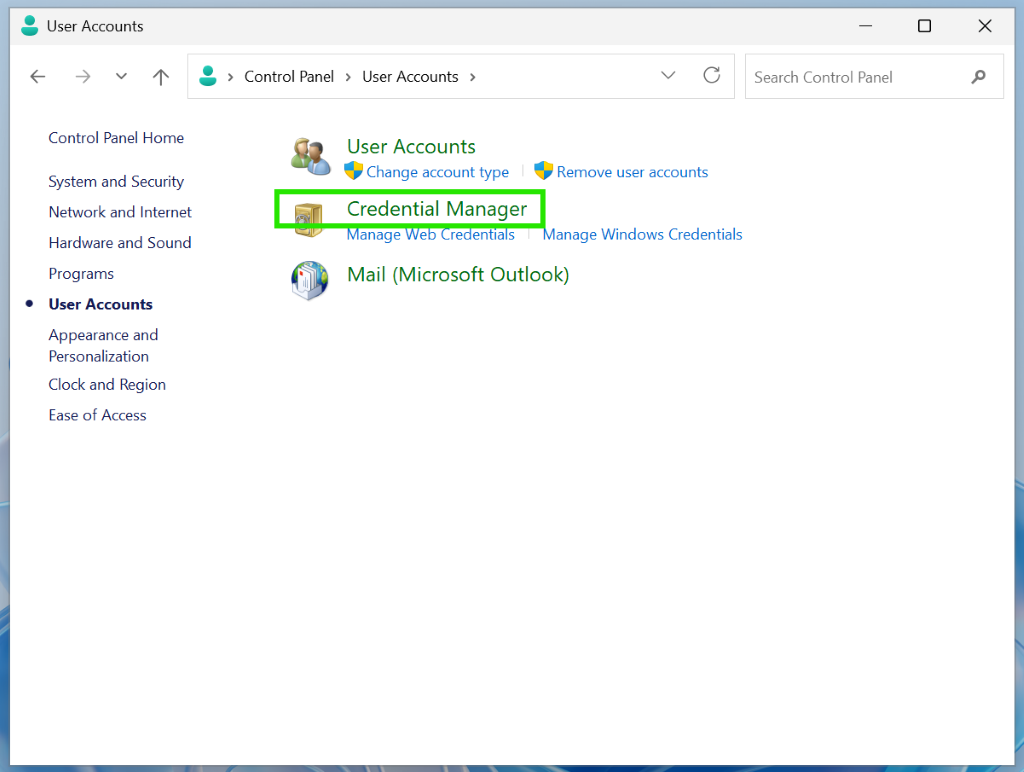Open the User Accounts heading link
The width and height of the screenshot is (1024, 772).
tap(411, 146)
